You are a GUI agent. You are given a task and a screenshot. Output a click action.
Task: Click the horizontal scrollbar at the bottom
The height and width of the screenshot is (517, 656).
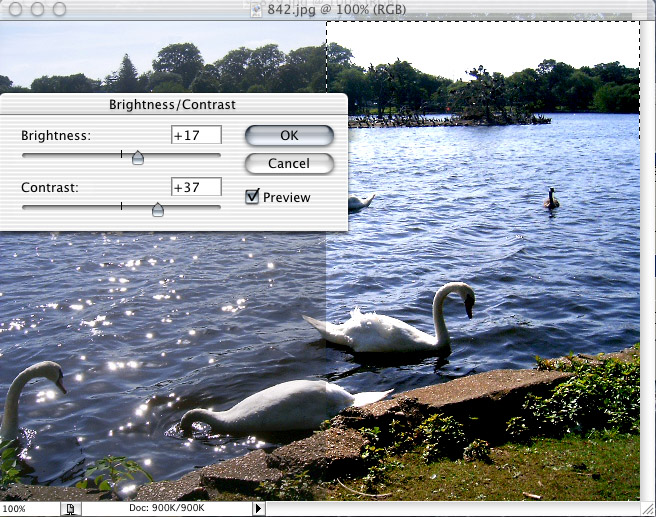[450, 509]
